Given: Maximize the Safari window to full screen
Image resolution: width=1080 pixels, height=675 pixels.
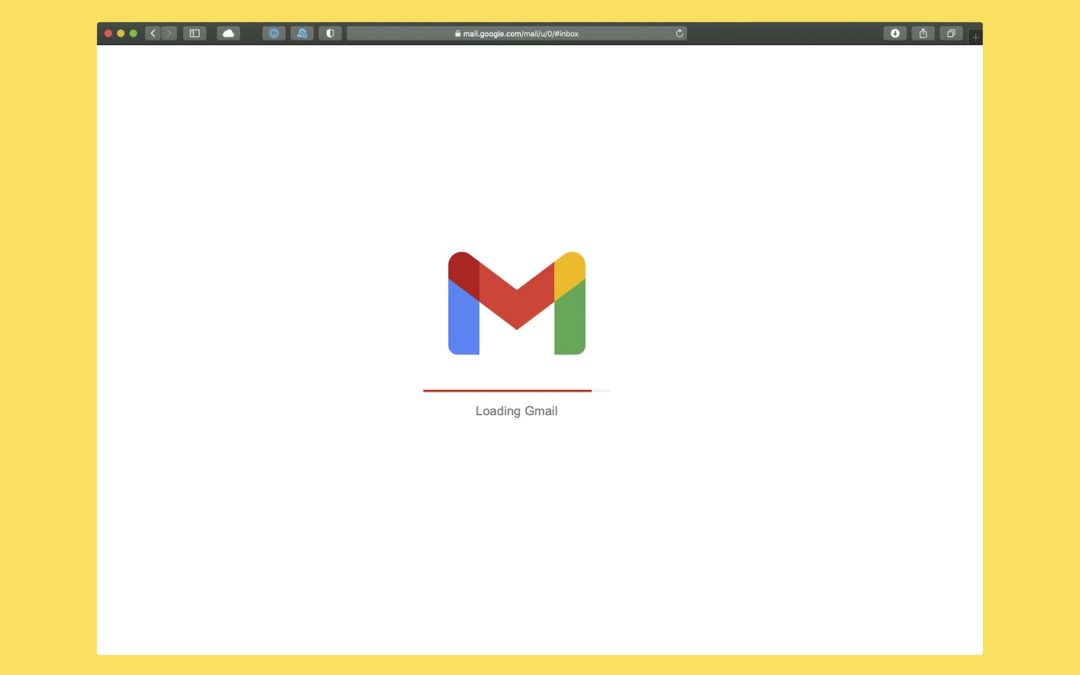Looking at the screenshot, I should pos(133,33).
